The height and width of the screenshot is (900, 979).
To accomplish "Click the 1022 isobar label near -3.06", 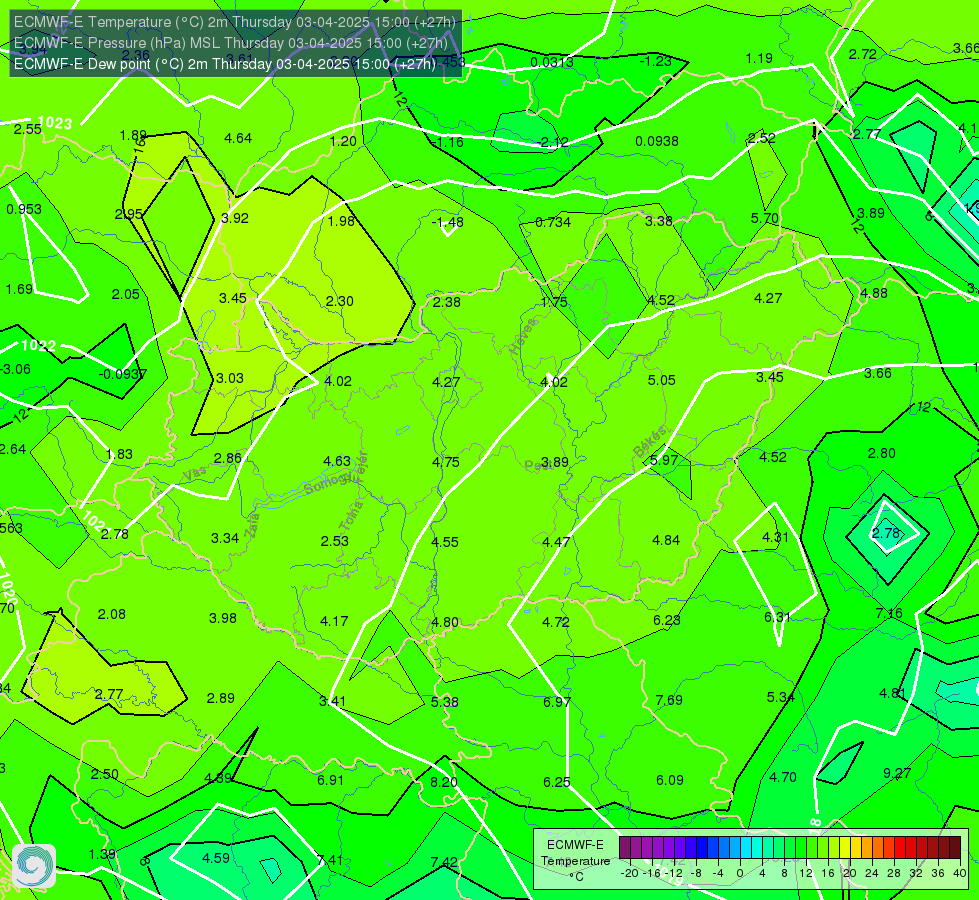I will coord(39,345).
